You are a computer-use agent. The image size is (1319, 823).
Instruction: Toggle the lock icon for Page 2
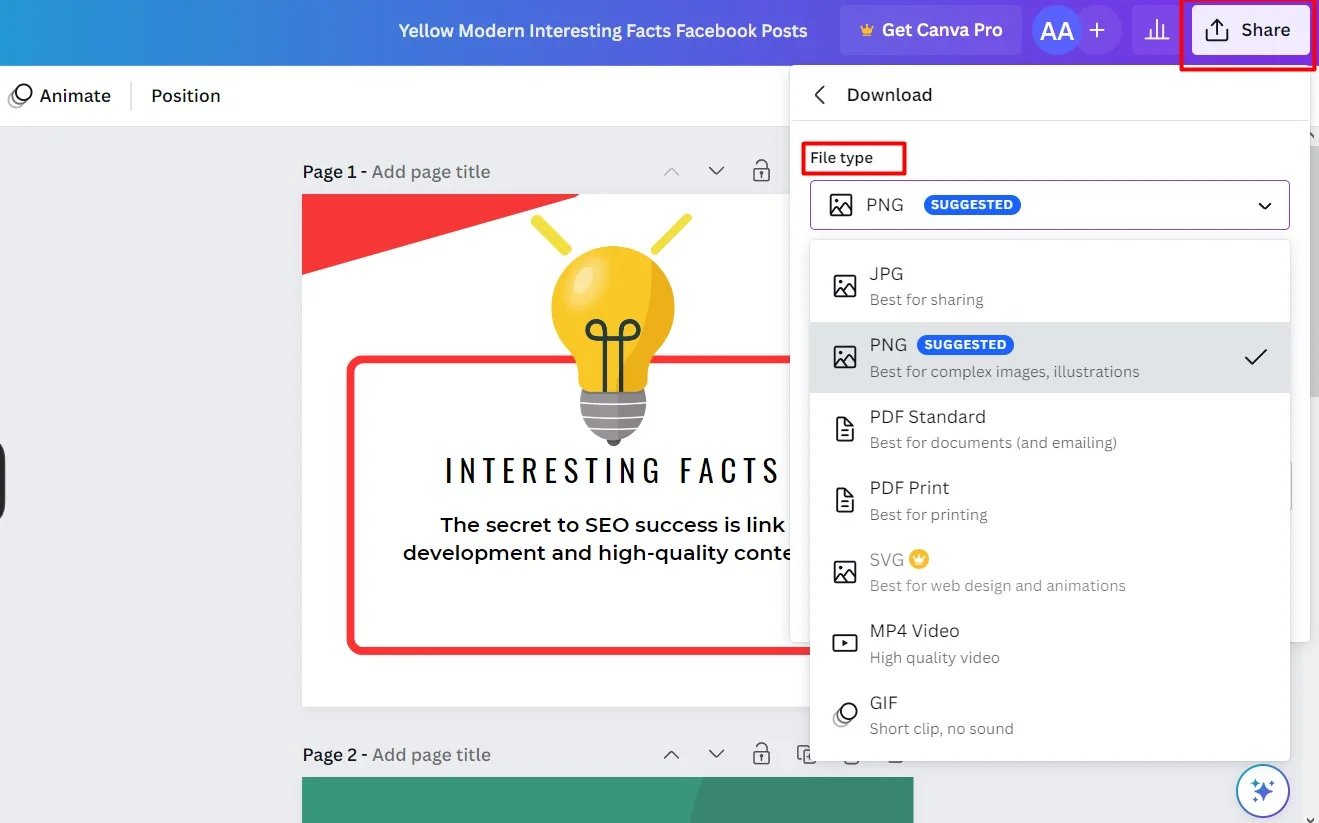(x=761, y=754)
